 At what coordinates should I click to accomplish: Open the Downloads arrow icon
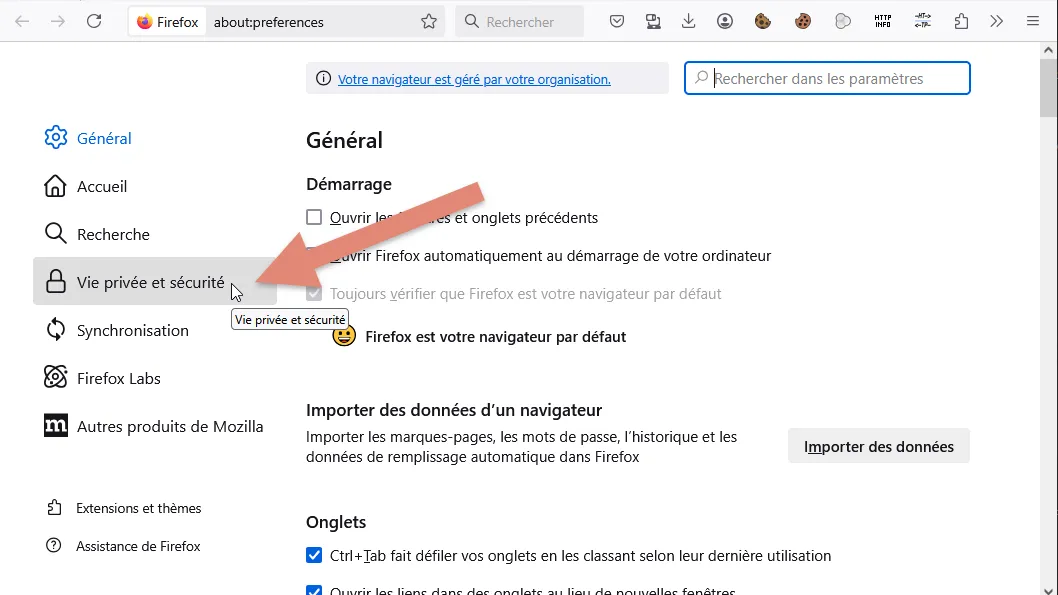(x=688, y=22)
